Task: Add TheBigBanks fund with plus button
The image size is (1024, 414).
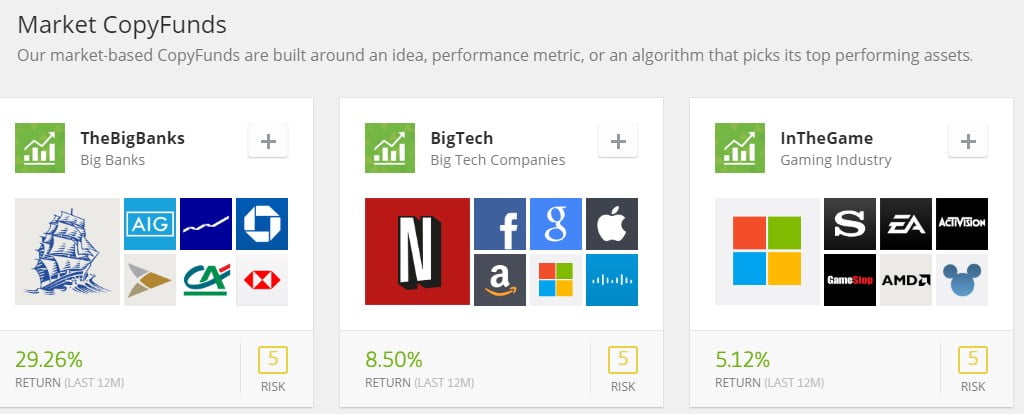Action: (x=268, y=141)
